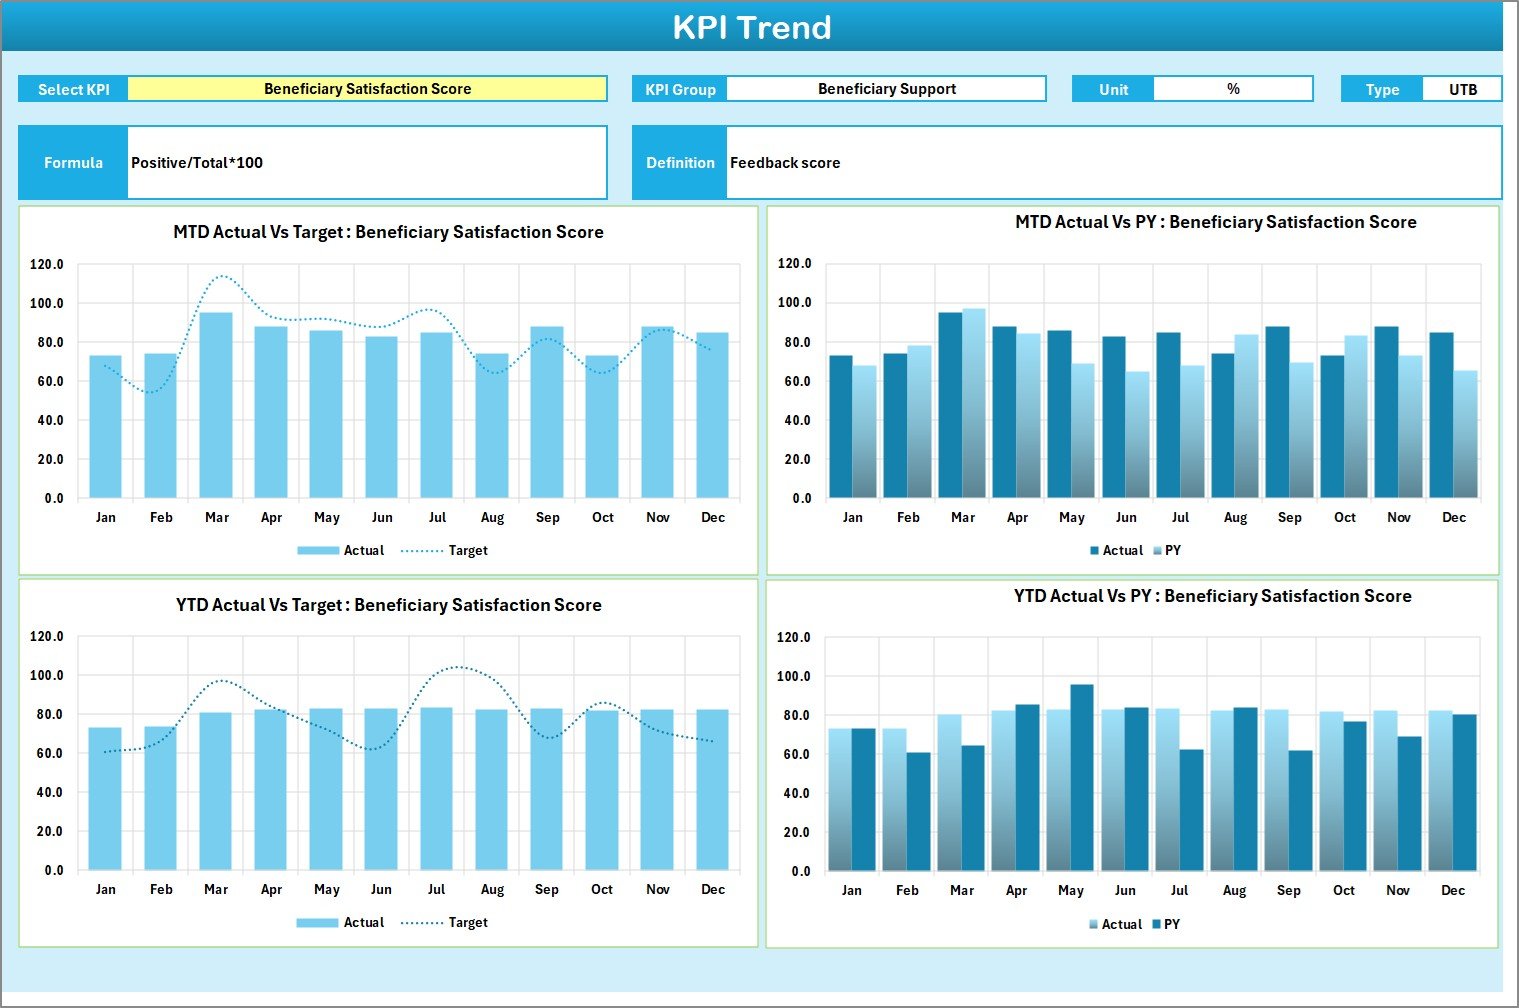Viewport: 1519px width, 1008px height.
Task: Open the KPI Group dropdown showing Beneficiary Support
Action: tap(886, 88)
